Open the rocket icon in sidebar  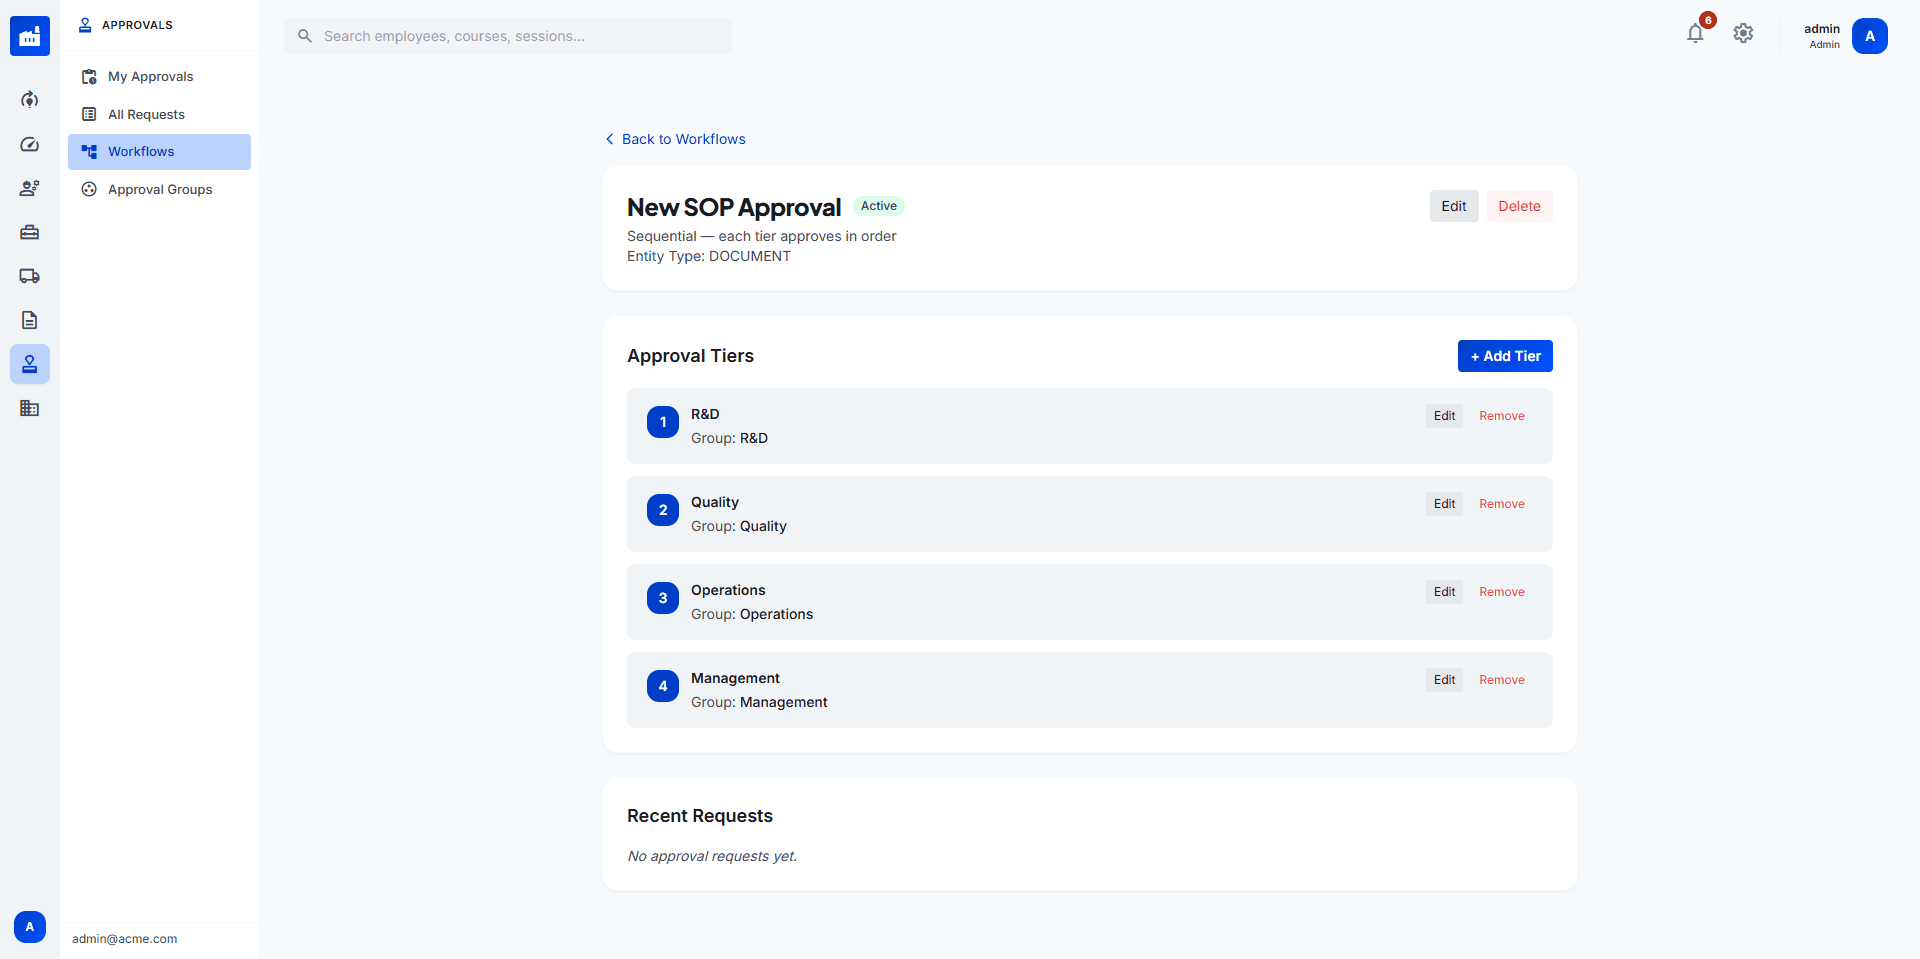click(30, 100)
